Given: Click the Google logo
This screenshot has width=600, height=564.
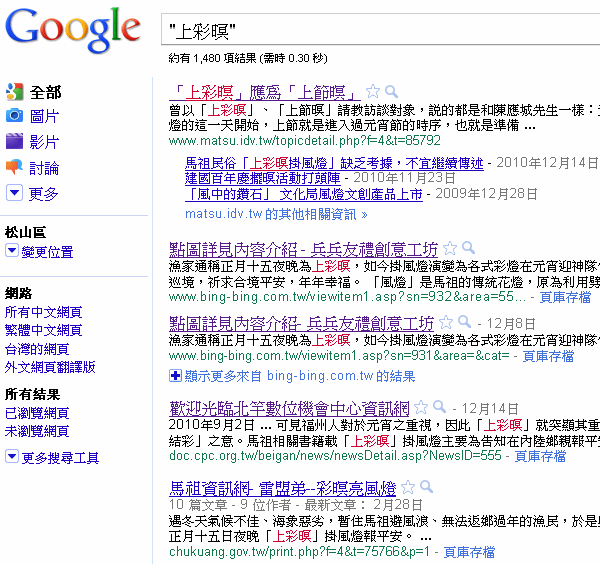Looking at the screenshot, I should [x=73, y=29].
